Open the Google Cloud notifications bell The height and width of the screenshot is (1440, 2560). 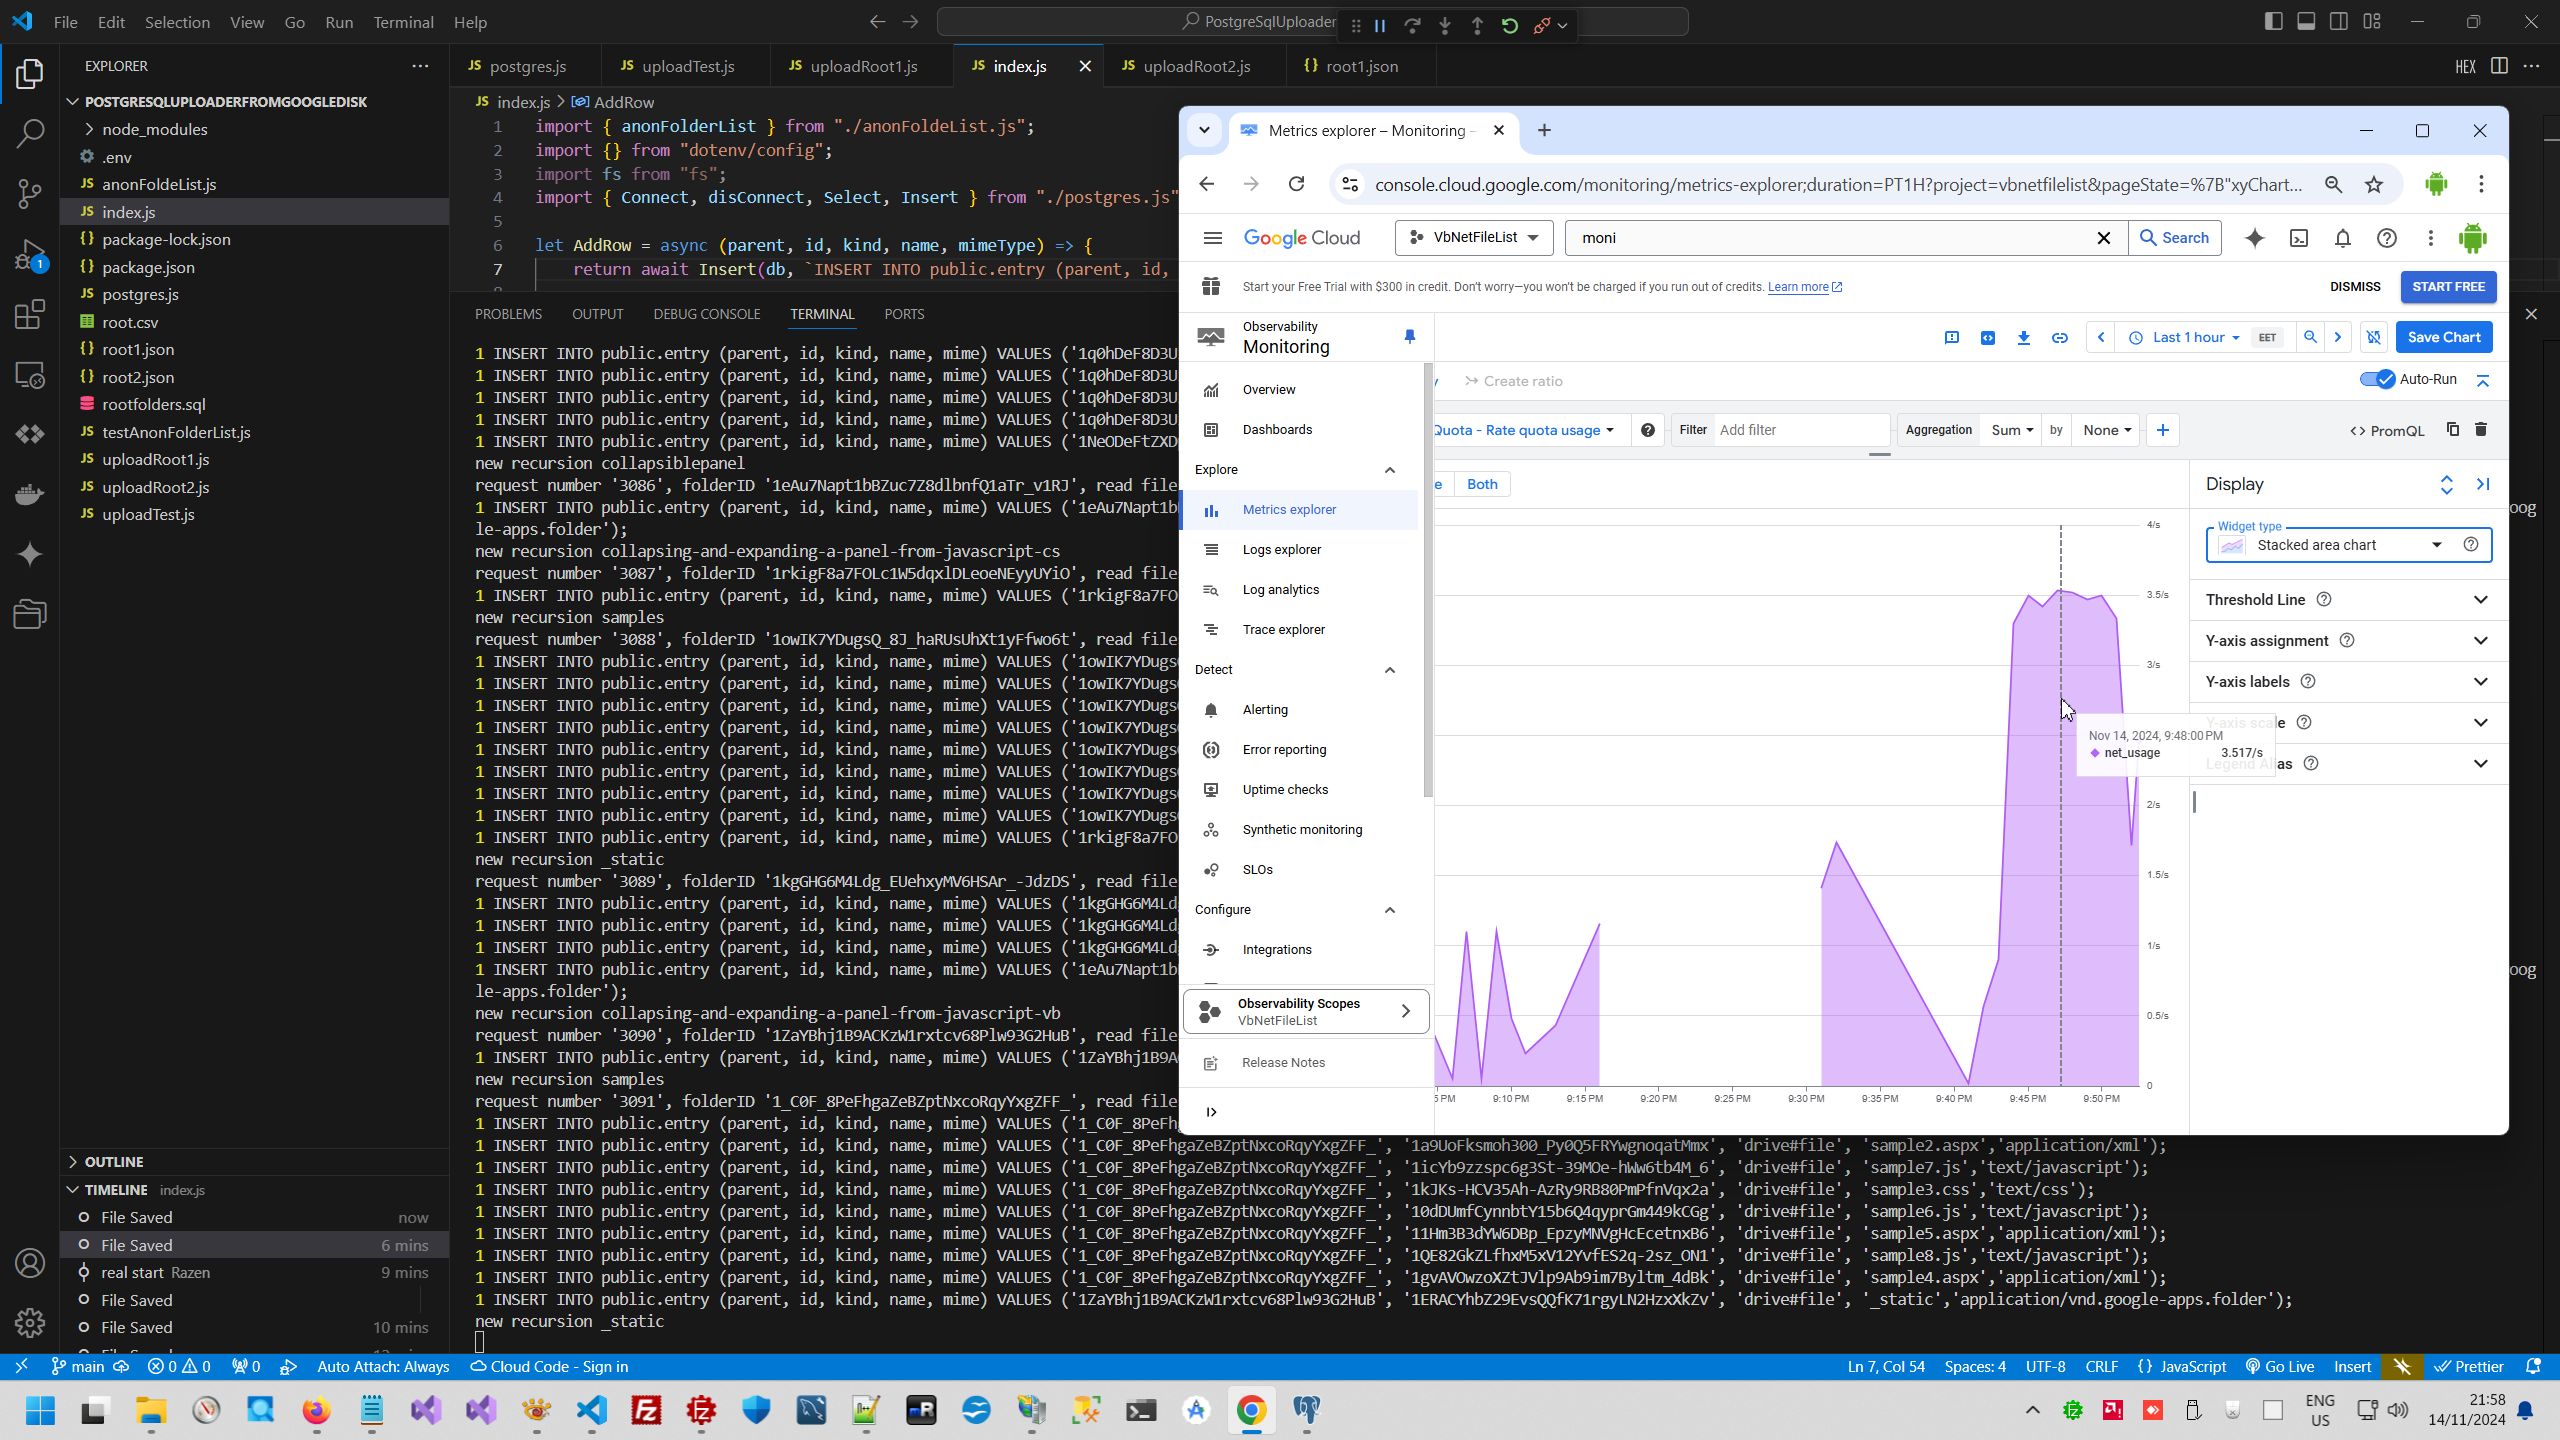[x=2343, y=238]
